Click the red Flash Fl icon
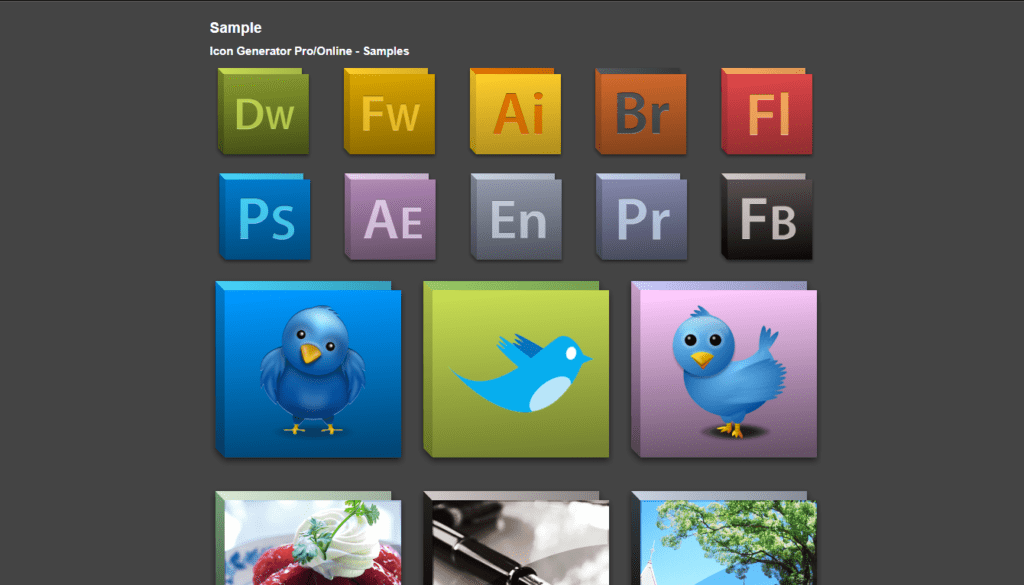This screenshot has width=1024, height=585. [x=766, y=112]
